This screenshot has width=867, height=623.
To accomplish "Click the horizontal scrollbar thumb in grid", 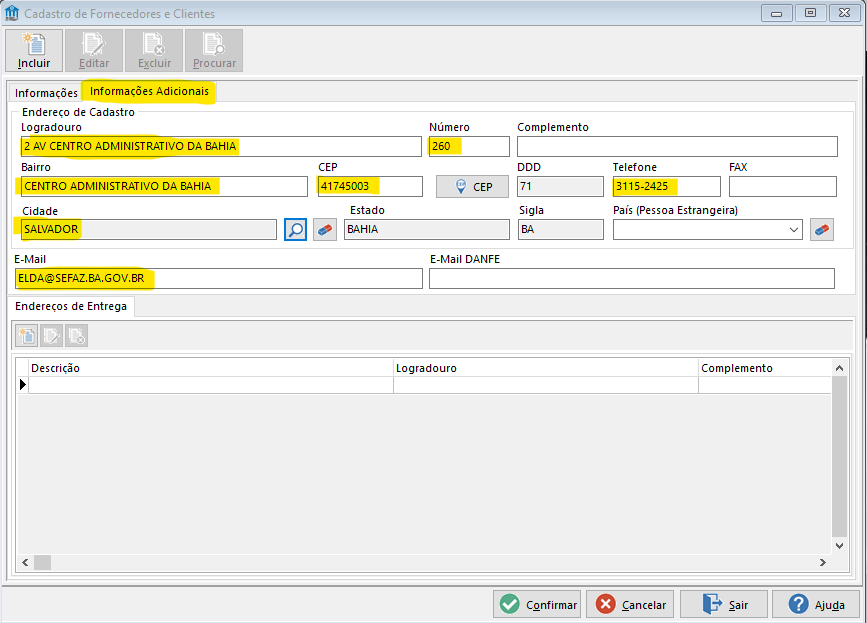I will click(43, 563).
